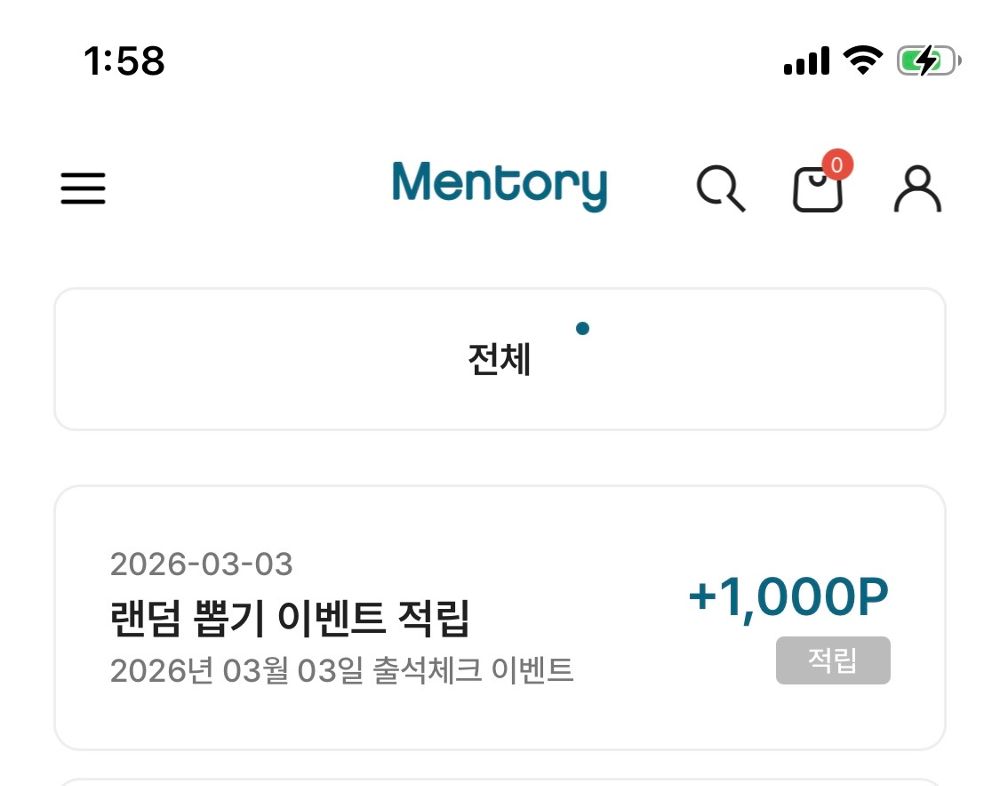
Task: Expand the 전체 category panel
Action: point(500,357)
